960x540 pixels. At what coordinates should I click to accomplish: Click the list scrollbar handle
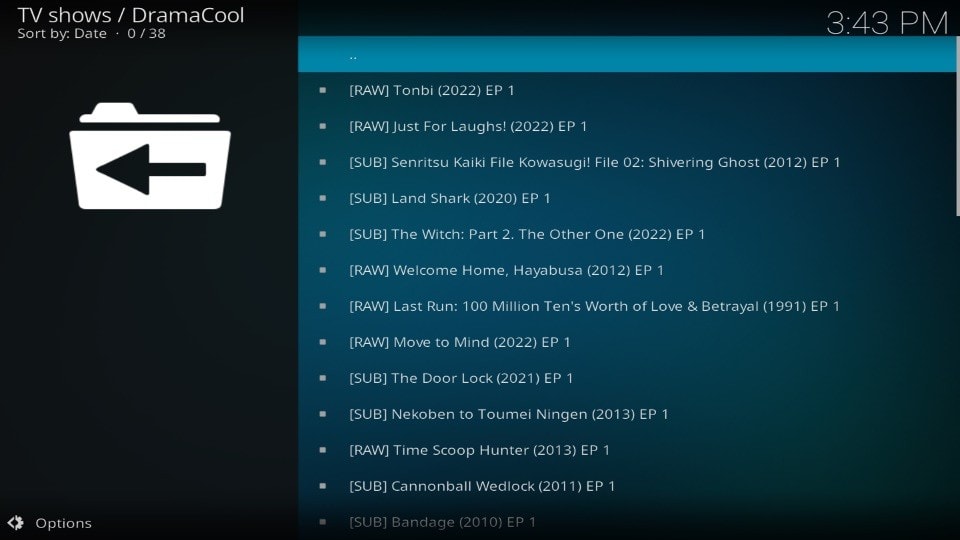958,126
